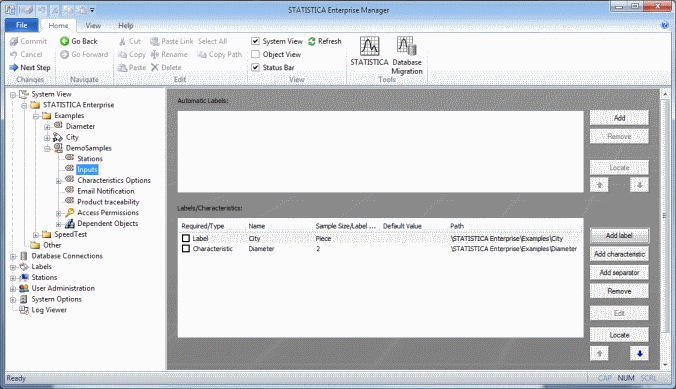676x389 pixels.
Task: Select the Inputs tree item
Action: pos(87,169)
